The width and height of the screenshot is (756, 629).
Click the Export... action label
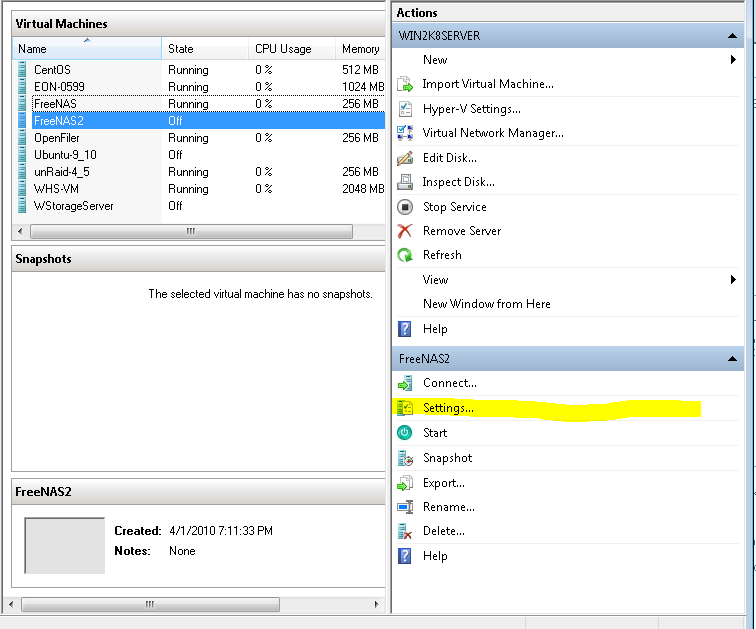click(x=444, y=483)
